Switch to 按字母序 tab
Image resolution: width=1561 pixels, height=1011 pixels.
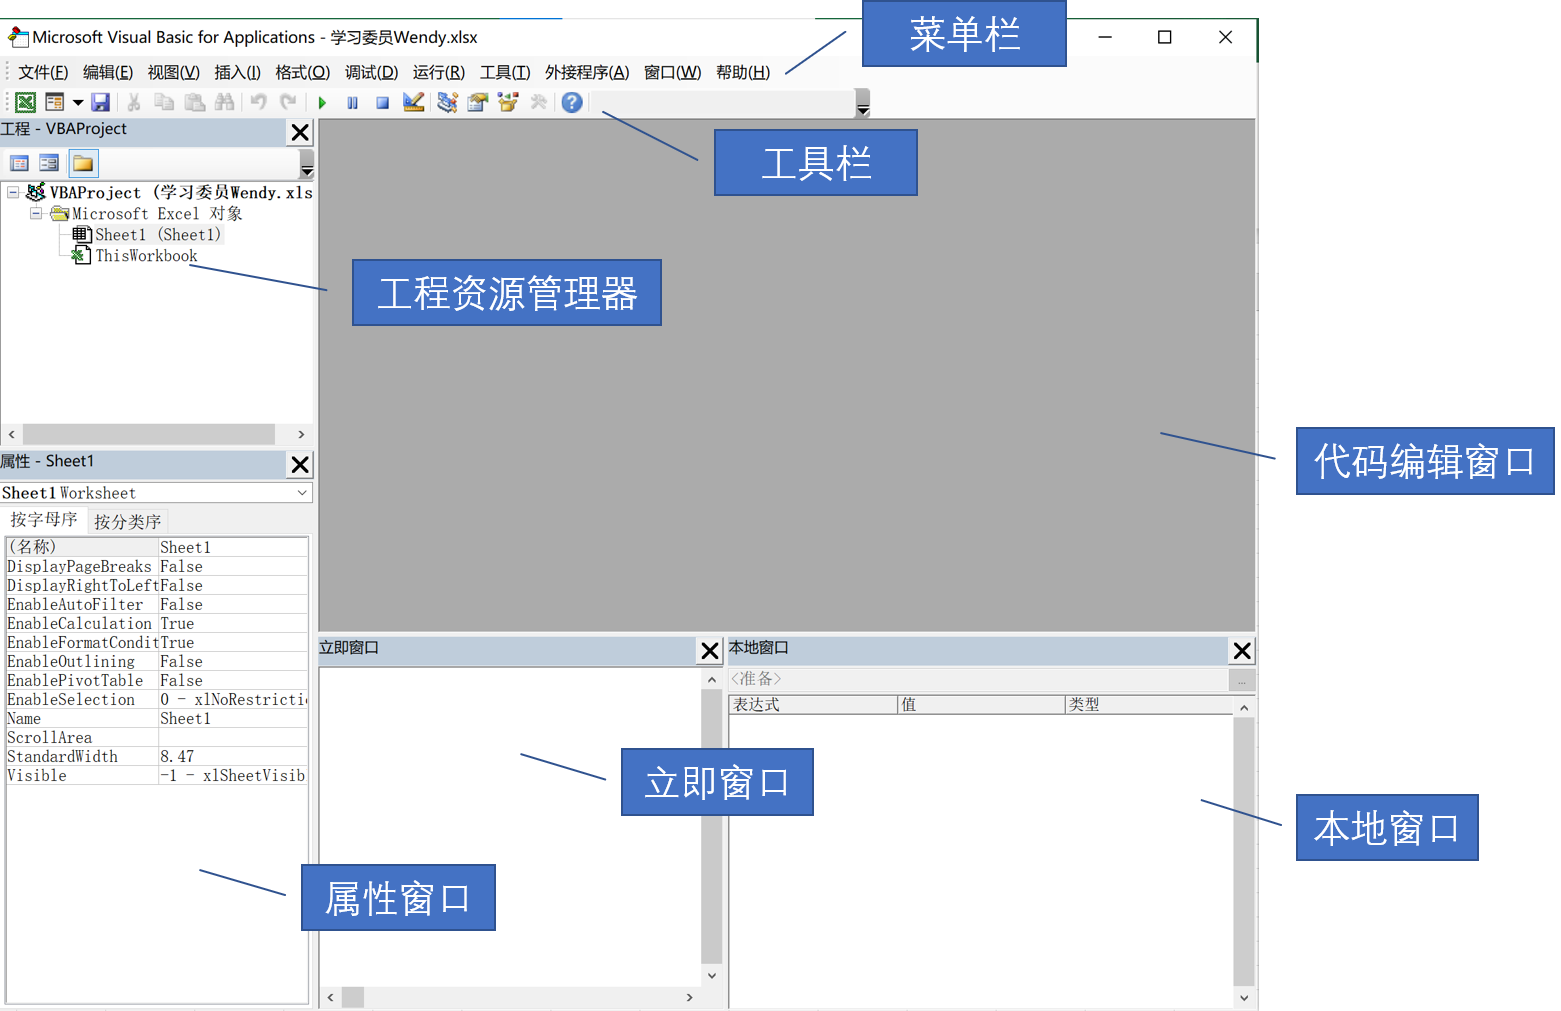[x=43, y=520]
